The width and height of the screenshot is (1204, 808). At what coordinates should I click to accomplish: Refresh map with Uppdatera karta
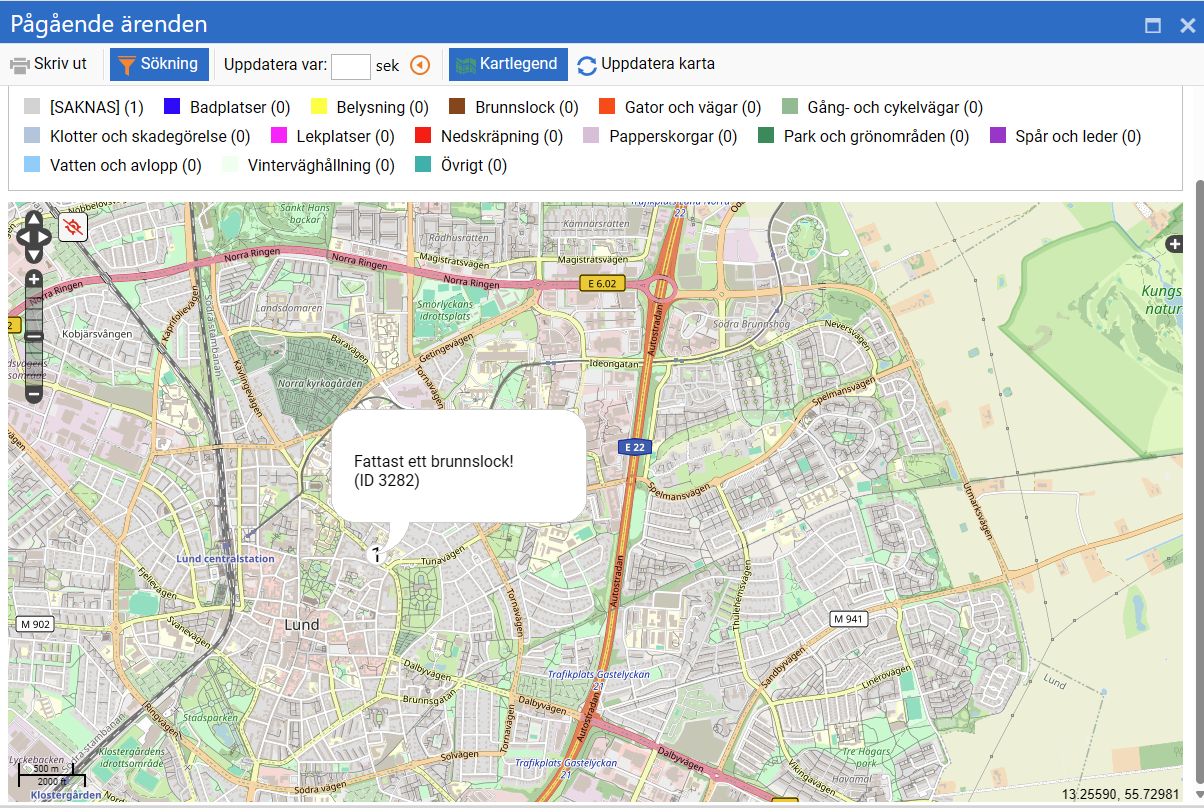tap(646, 65)
